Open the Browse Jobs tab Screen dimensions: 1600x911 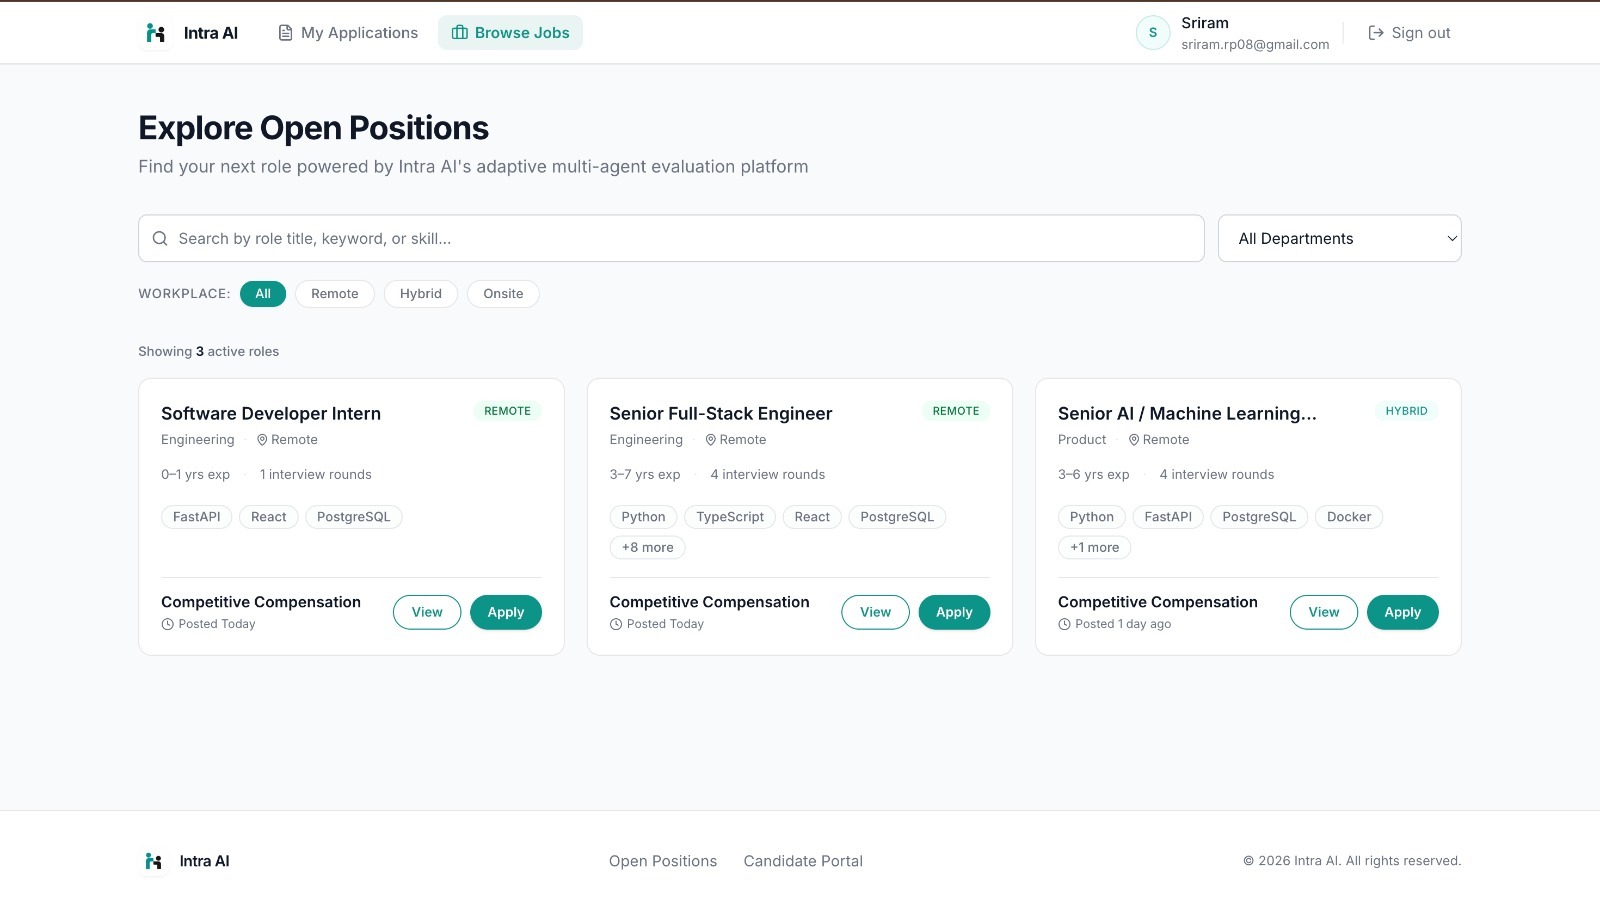(510, 33)
